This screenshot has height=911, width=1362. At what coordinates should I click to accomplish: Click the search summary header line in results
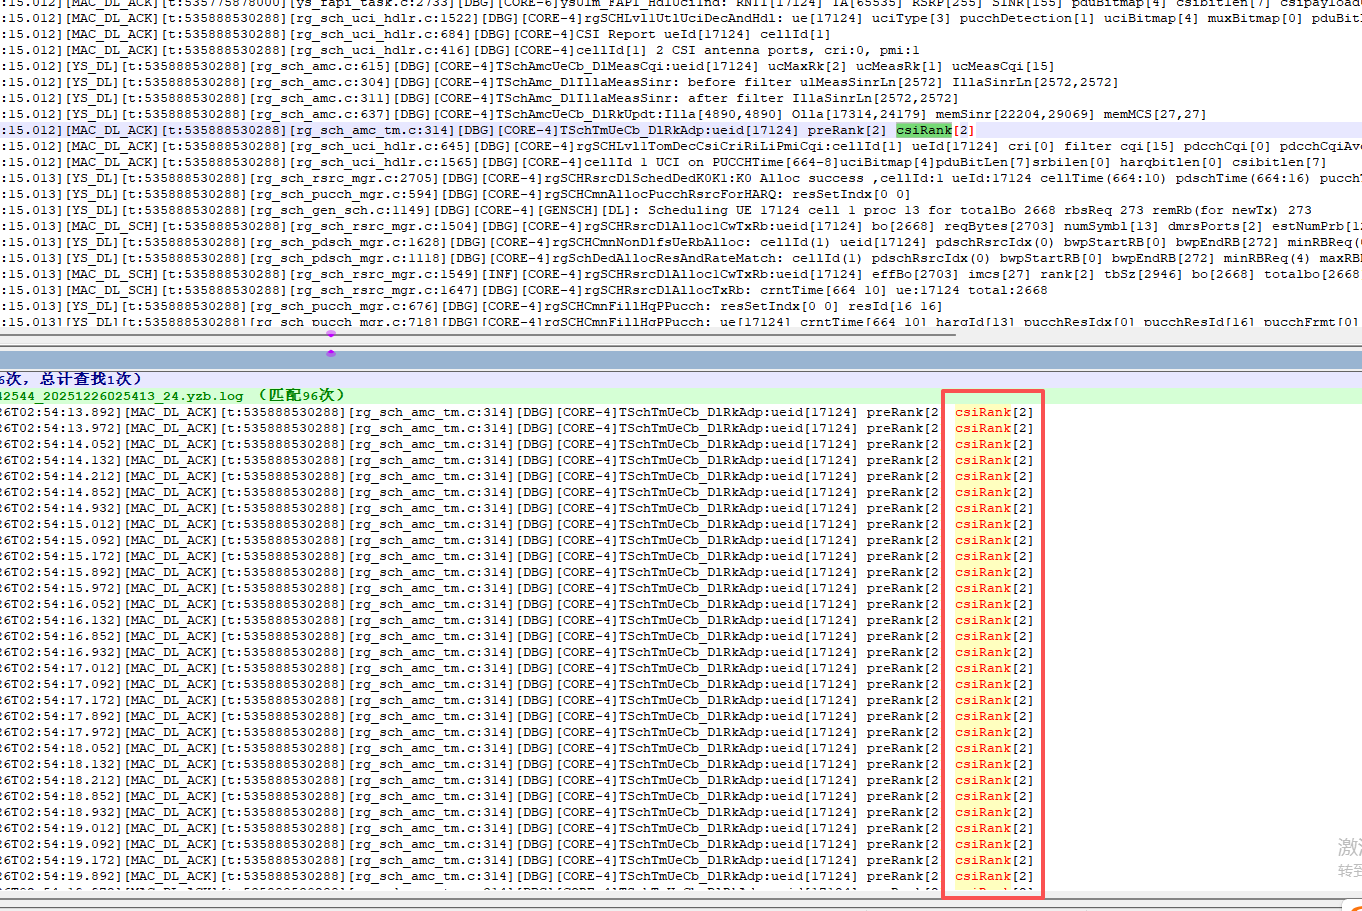70,379
